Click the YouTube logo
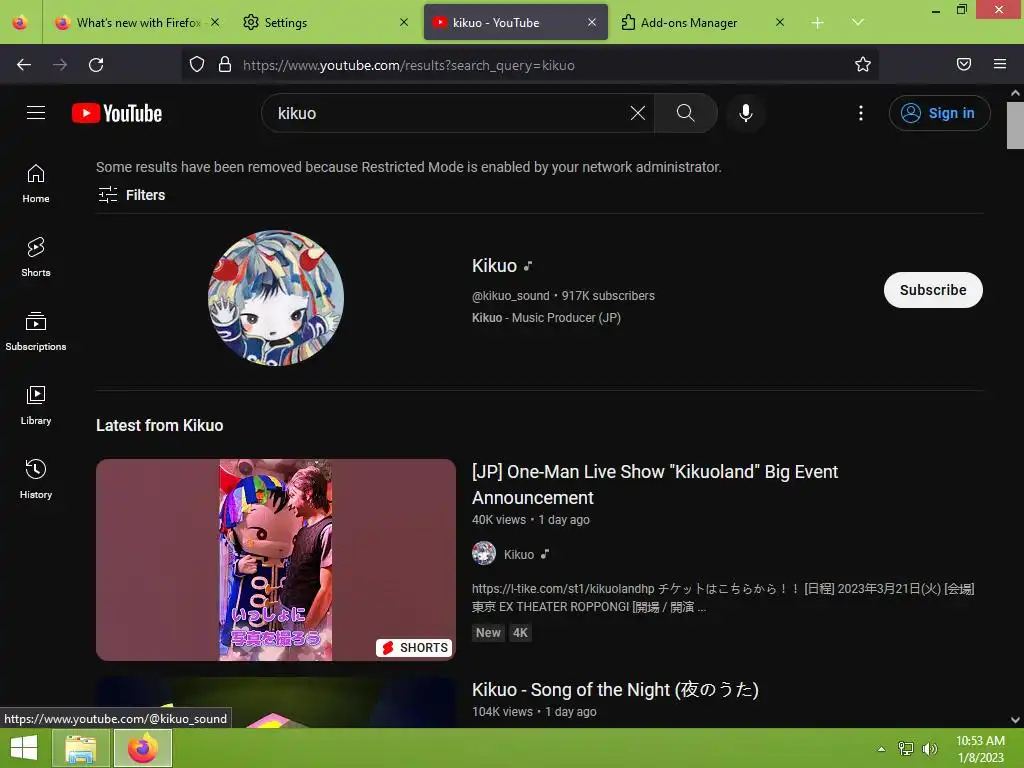 pos(117,113)
